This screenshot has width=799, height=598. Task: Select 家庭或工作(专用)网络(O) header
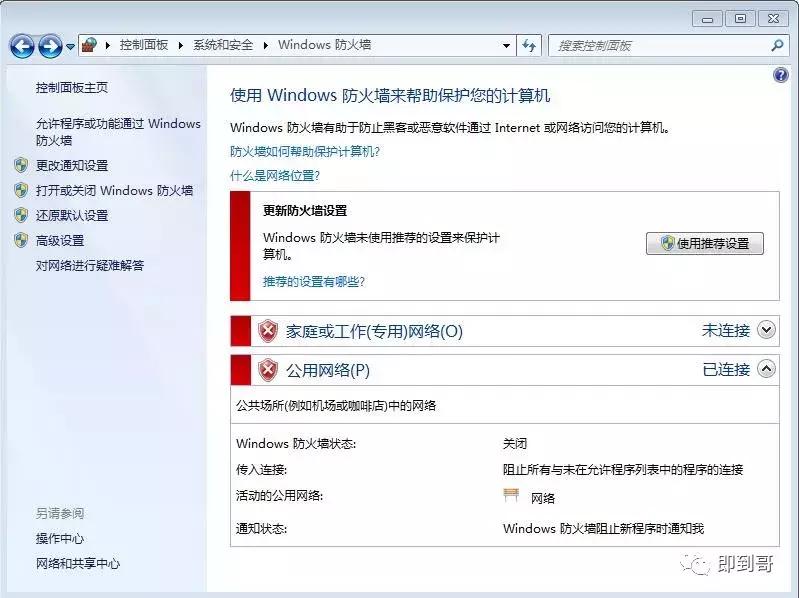(374, 332)
